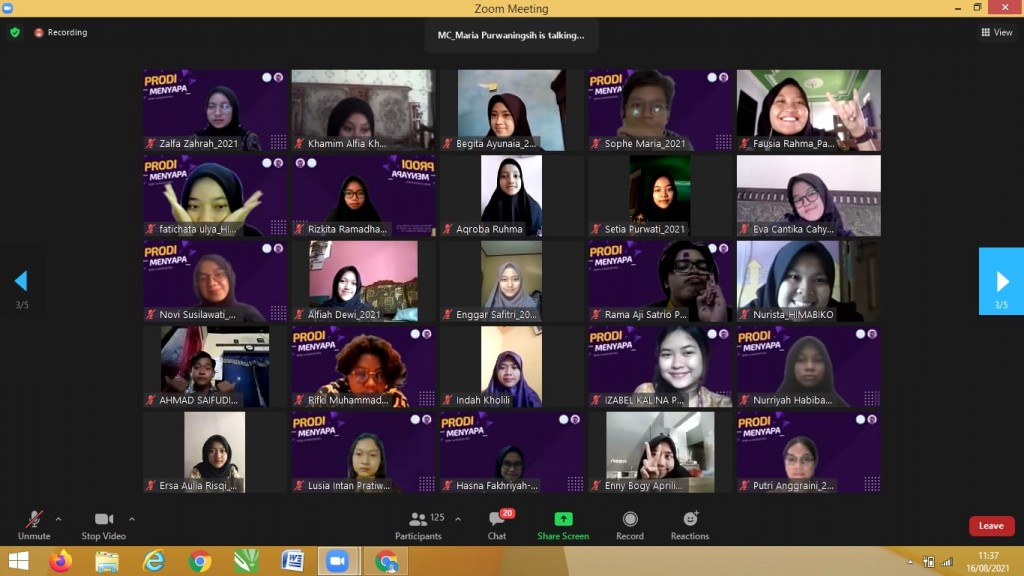Viewport: 1024px width, 576px height.
Task: Expand video options arrow next to Stop Video
Action: (x=132, y=519)
